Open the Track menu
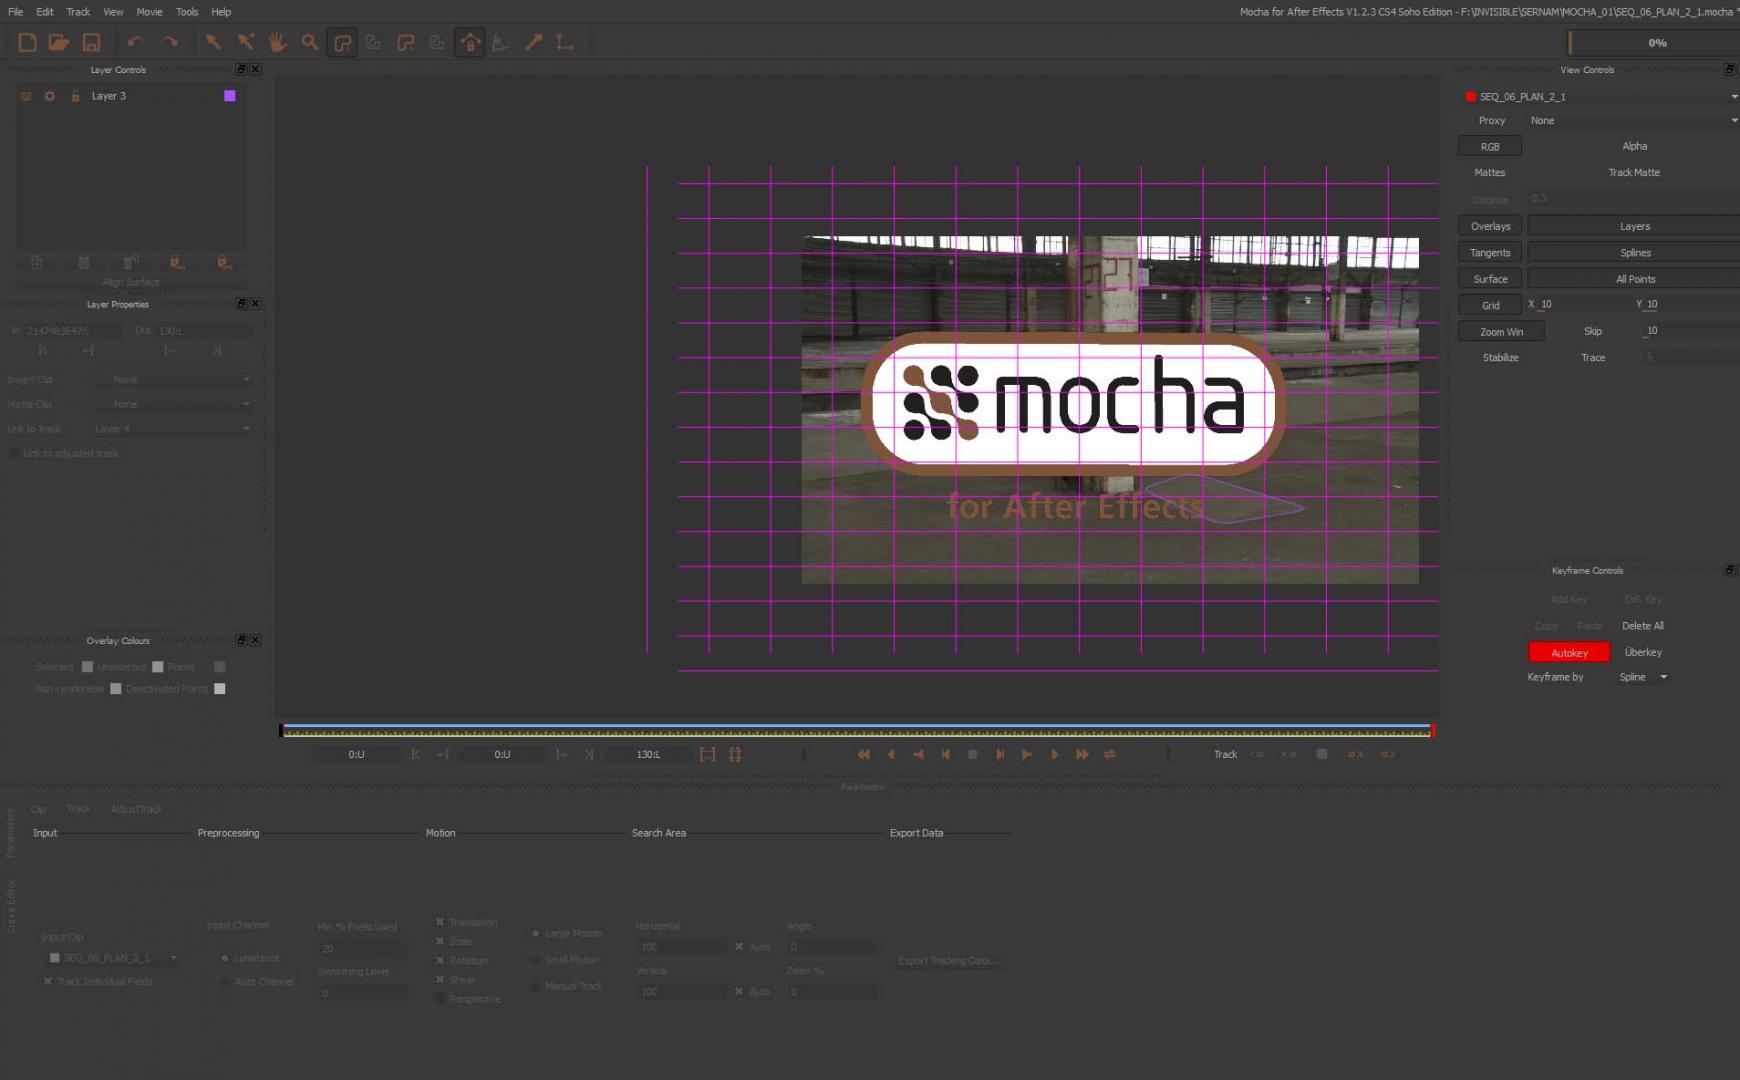 pyautogui.click(x=78, y=12)
